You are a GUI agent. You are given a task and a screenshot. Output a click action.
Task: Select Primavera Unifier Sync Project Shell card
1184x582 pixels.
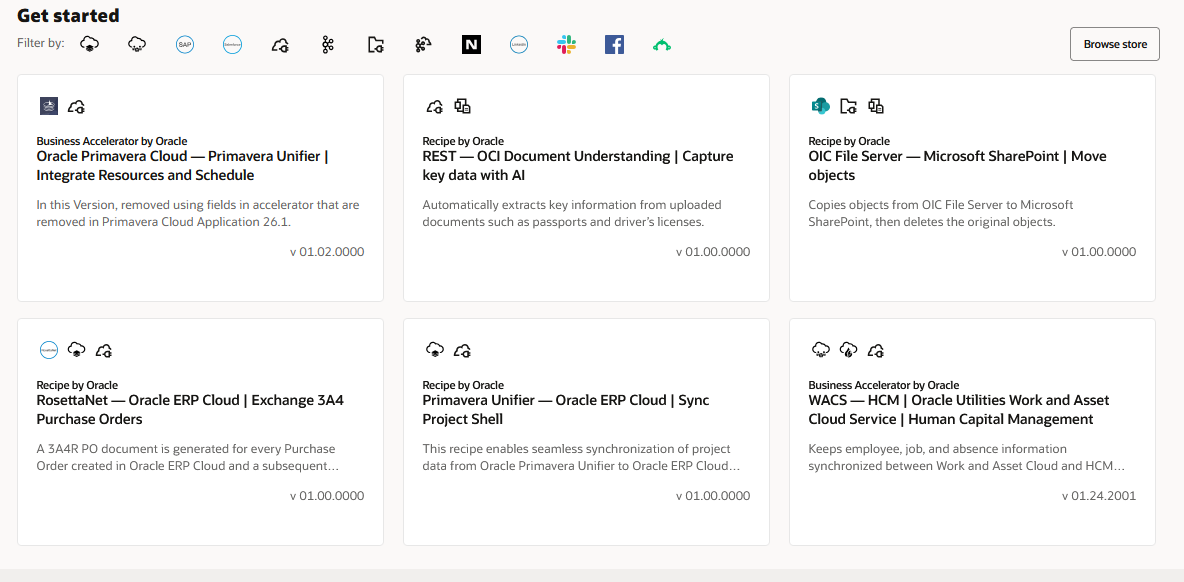coord(565,410)
